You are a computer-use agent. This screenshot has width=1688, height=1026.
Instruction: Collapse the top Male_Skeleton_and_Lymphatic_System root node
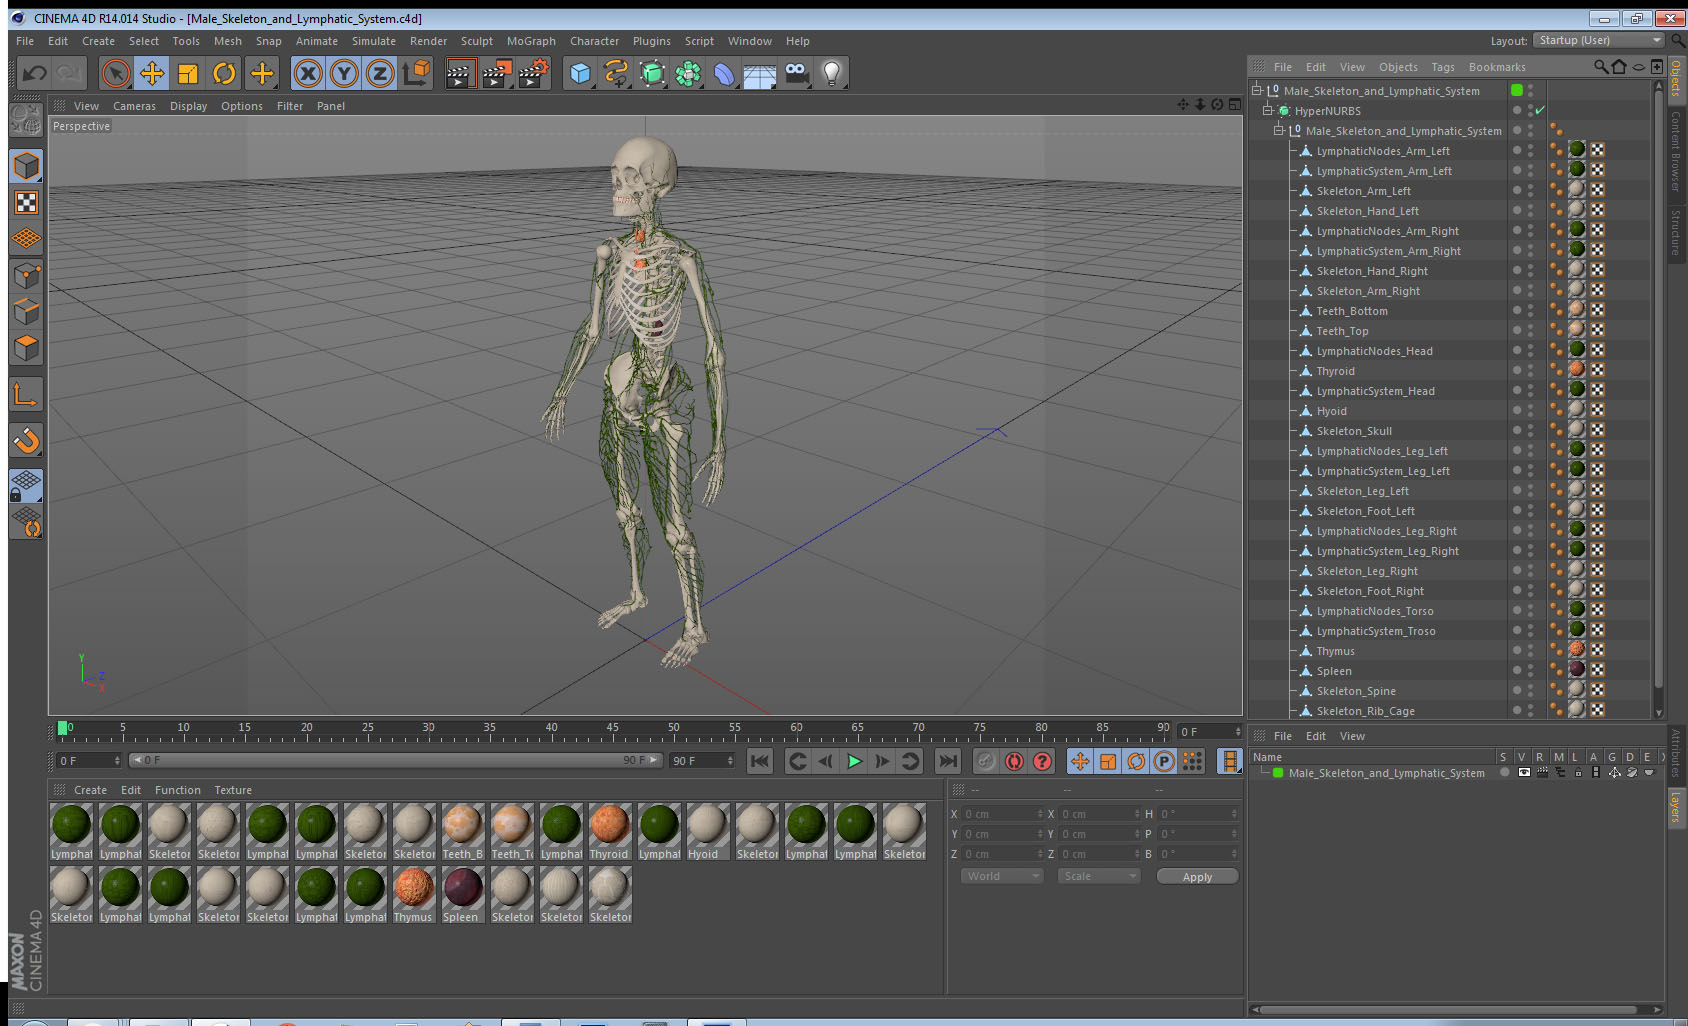(1257, 90)
